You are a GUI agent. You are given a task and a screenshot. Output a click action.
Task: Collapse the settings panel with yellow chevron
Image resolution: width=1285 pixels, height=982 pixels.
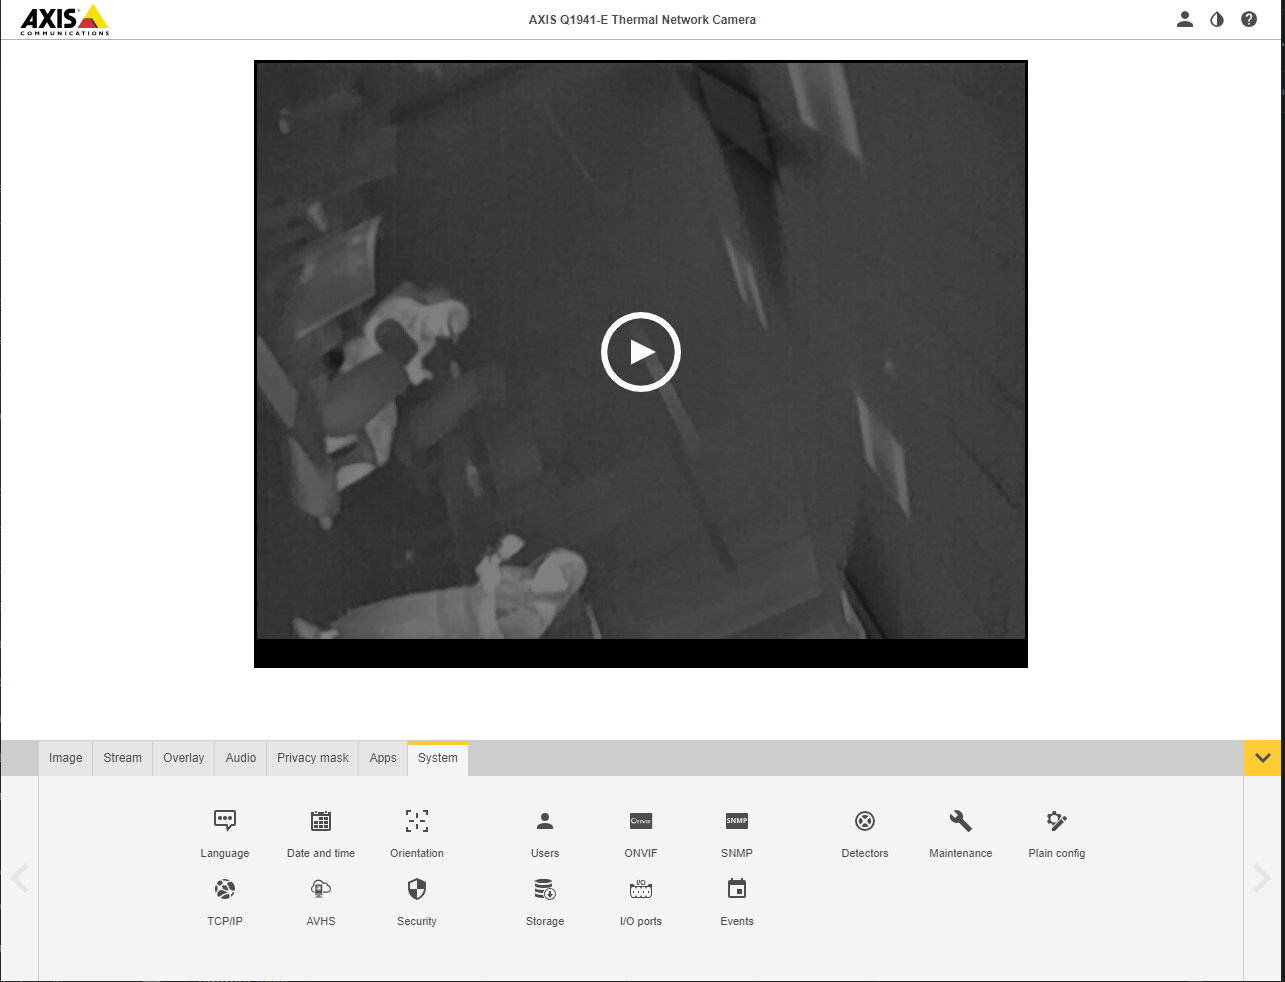[x=1263, y=758]
